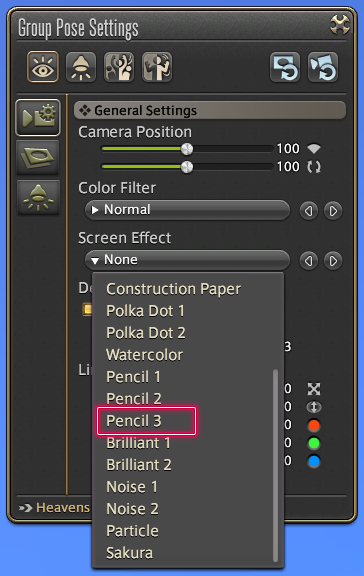
Task: Click the speech bubble reset icon
Action: point(285,67)
